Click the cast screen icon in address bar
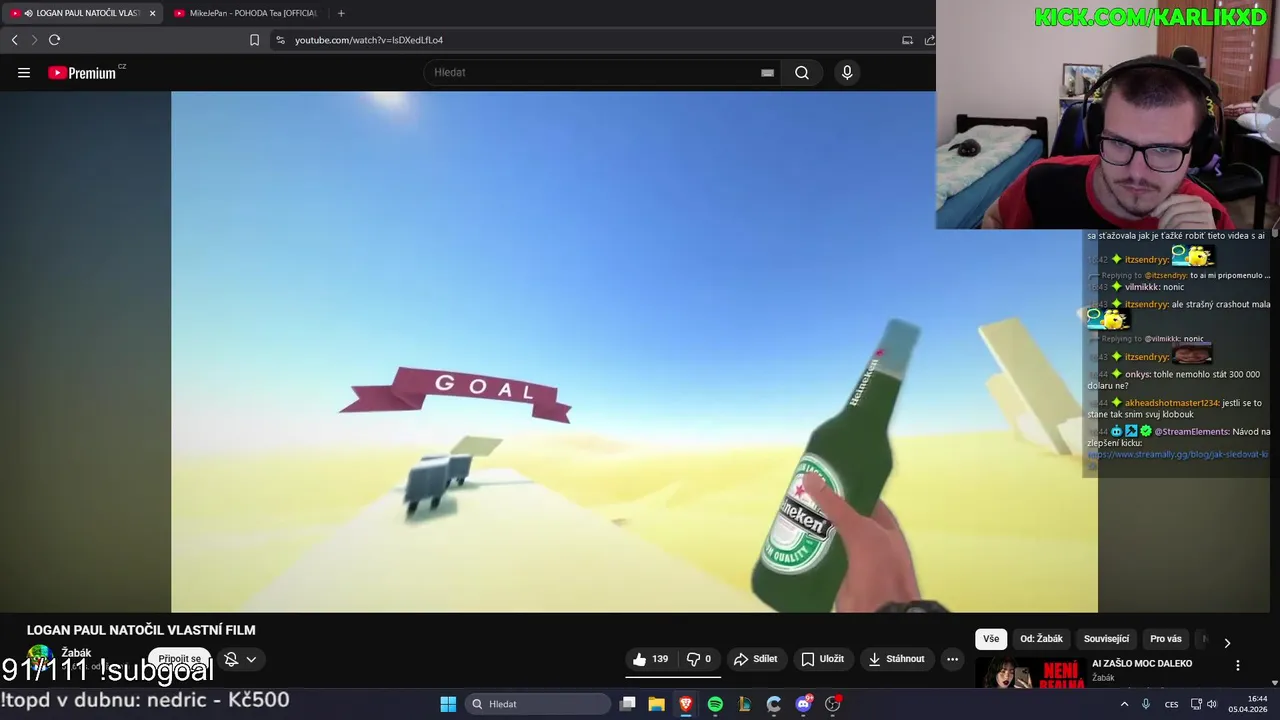 tap(907, 40)
